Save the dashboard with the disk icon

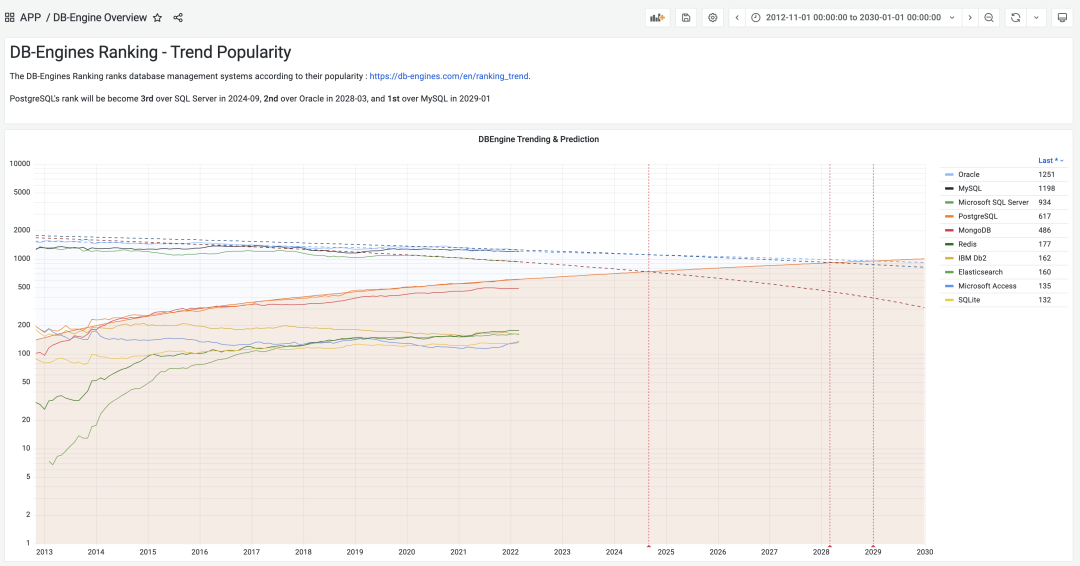click(x=686, y=18)
